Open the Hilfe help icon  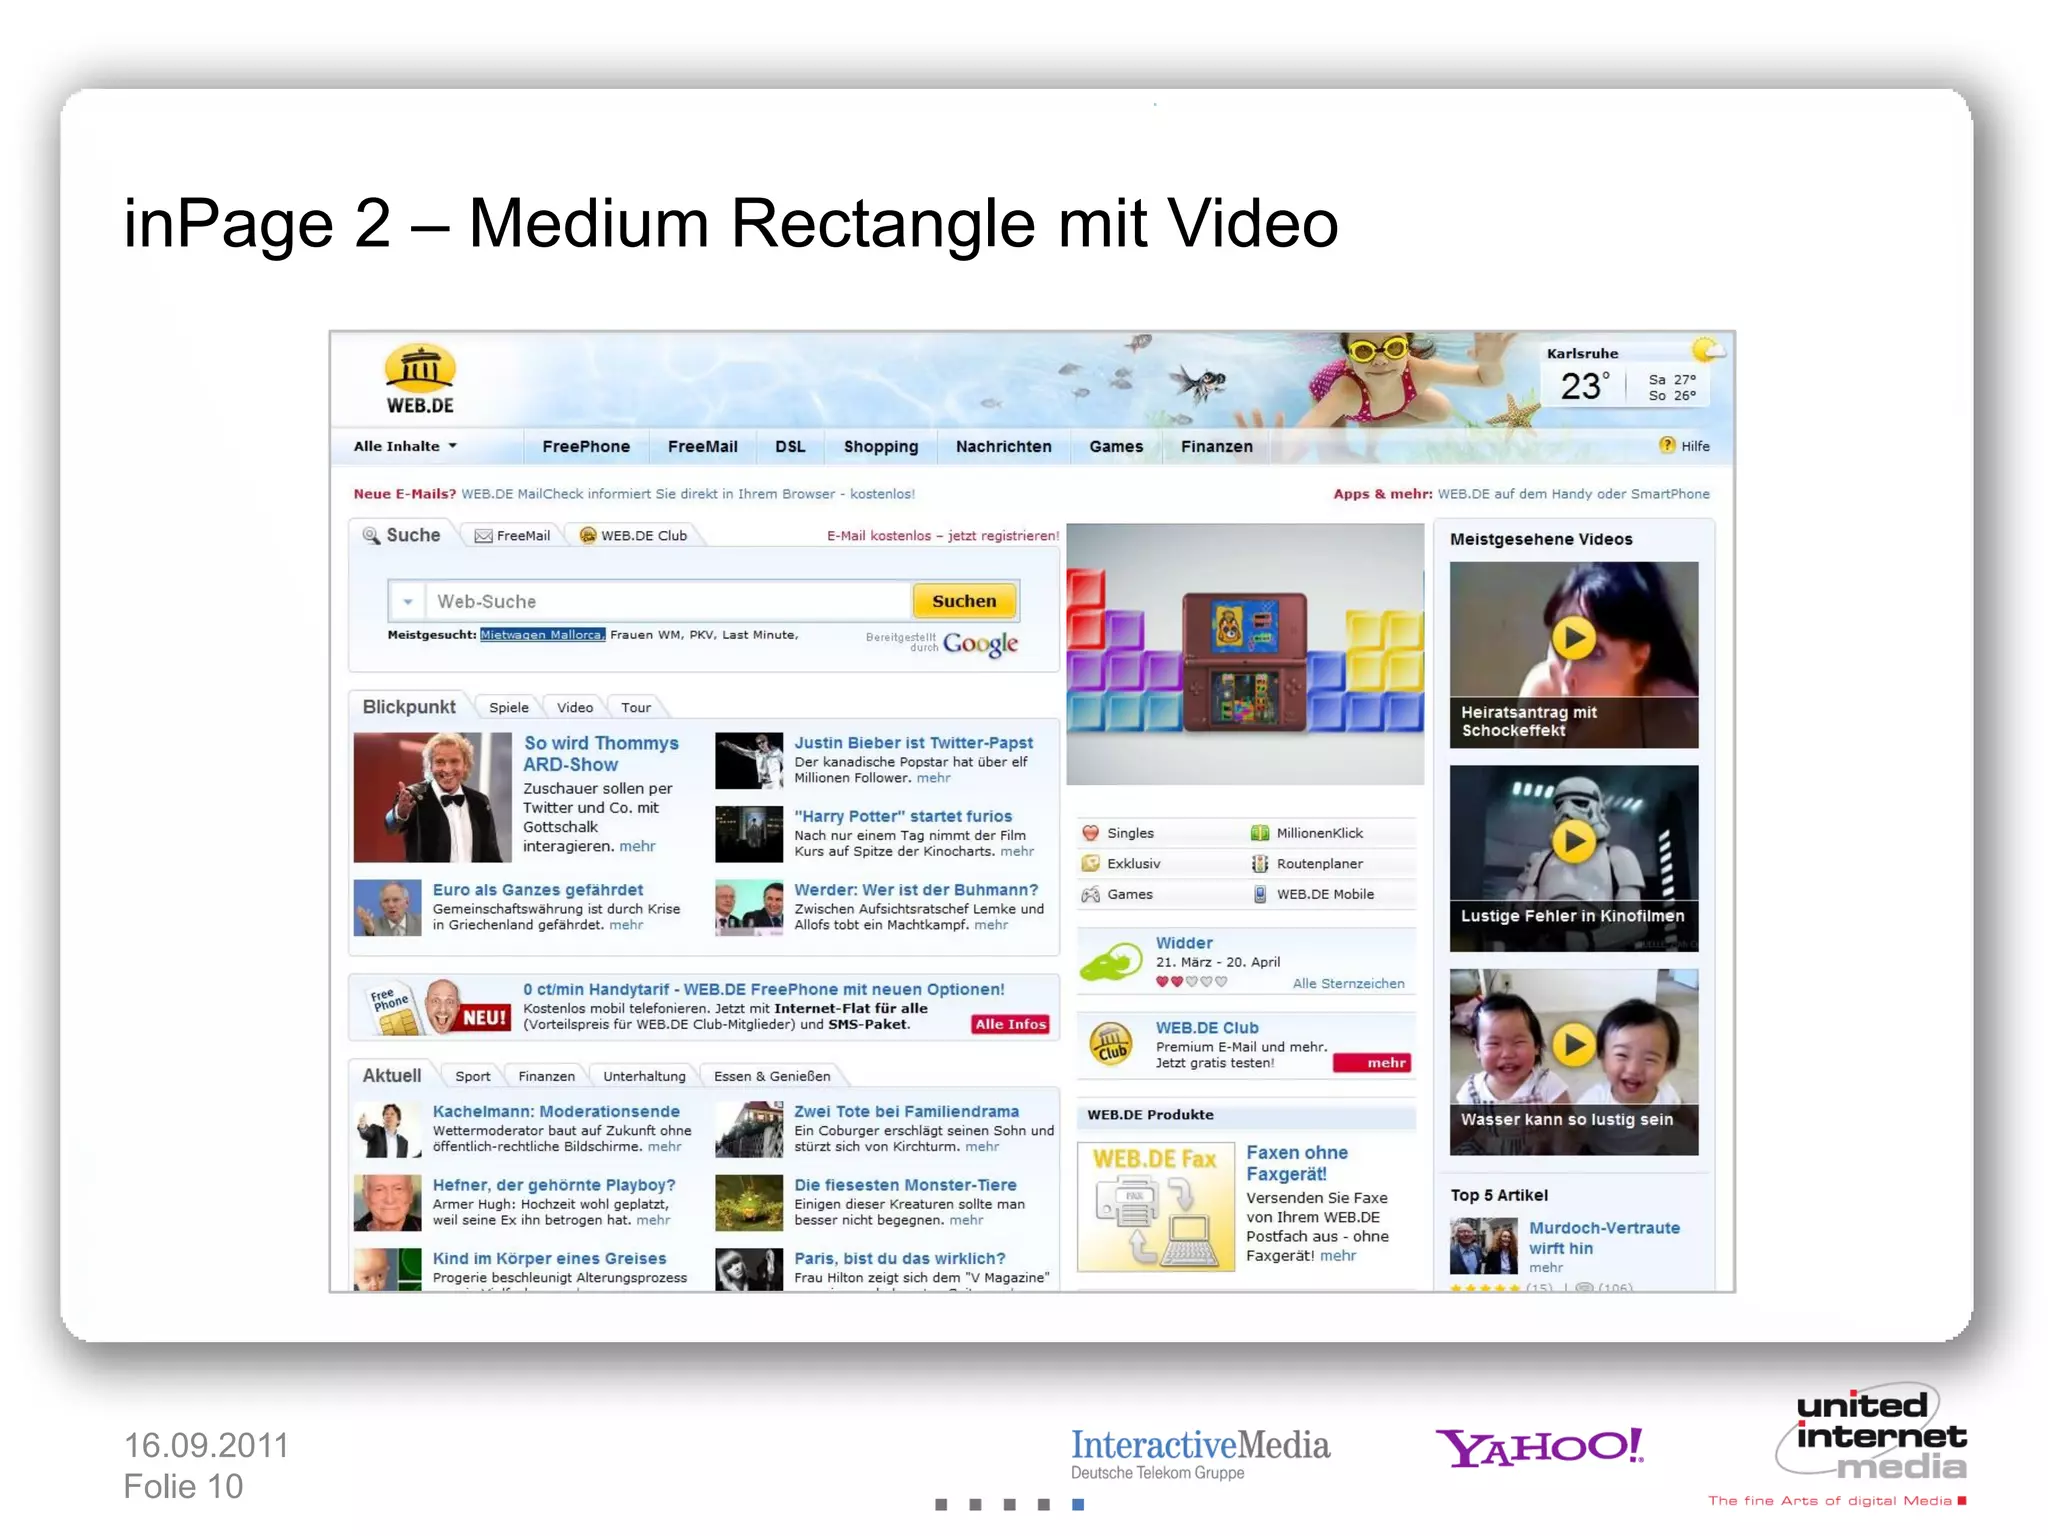pyautogui.click(x=1666, y=445)
